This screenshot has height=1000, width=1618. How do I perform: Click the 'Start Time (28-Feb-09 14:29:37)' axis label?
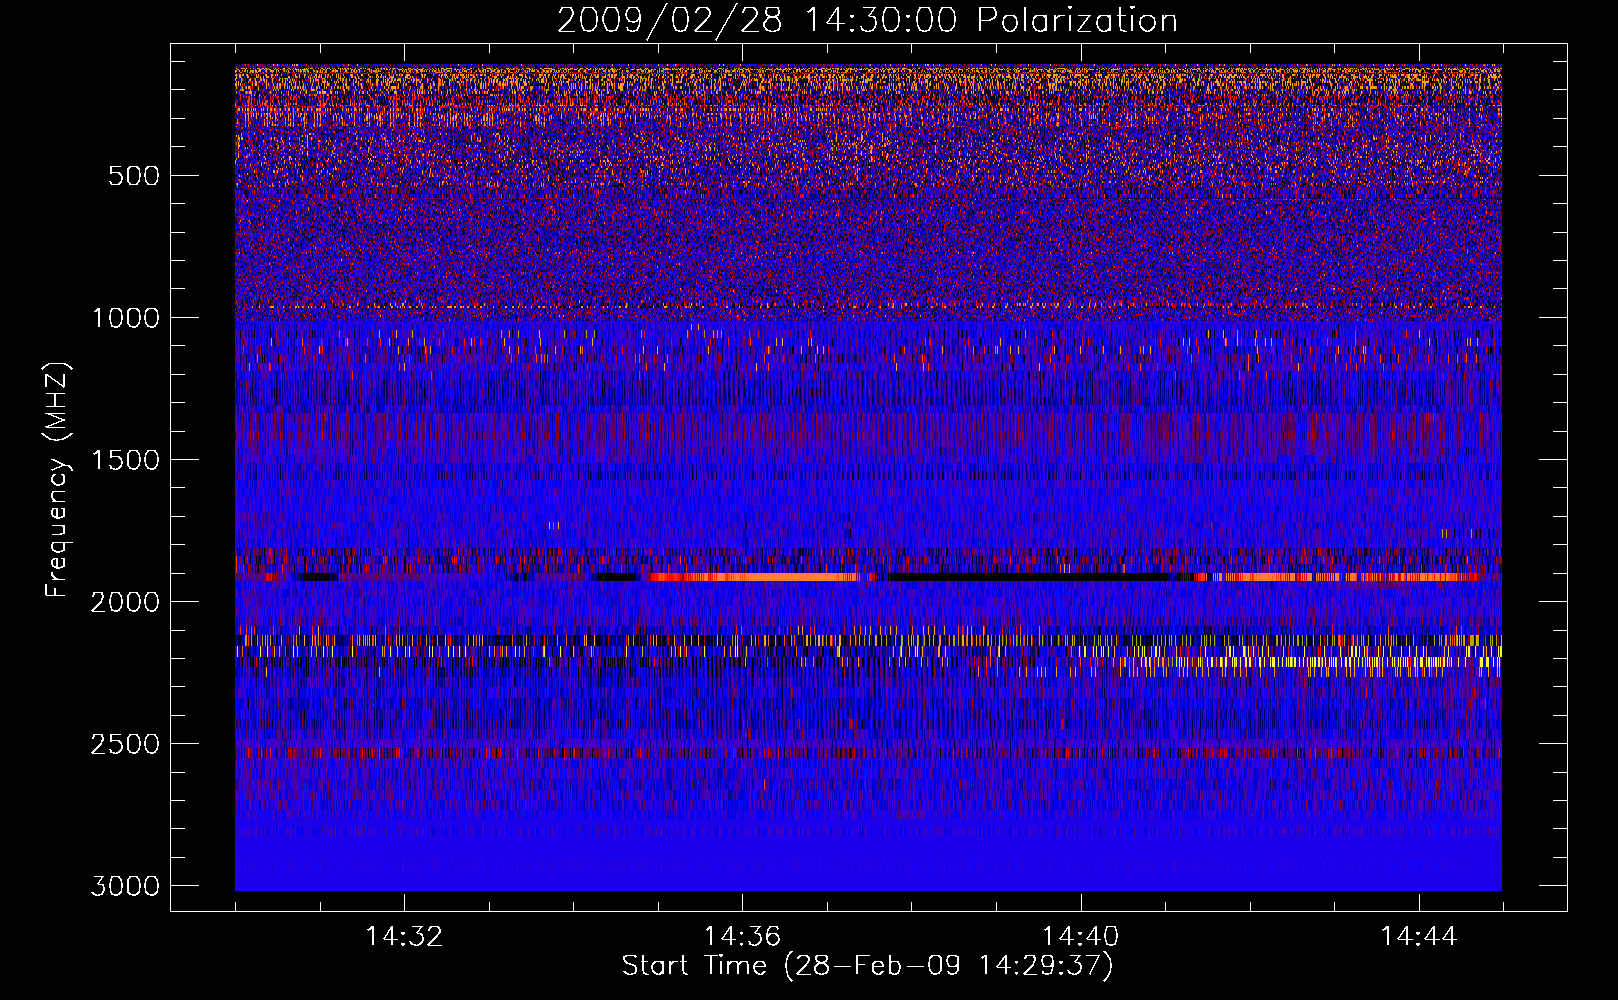[867, 966]
